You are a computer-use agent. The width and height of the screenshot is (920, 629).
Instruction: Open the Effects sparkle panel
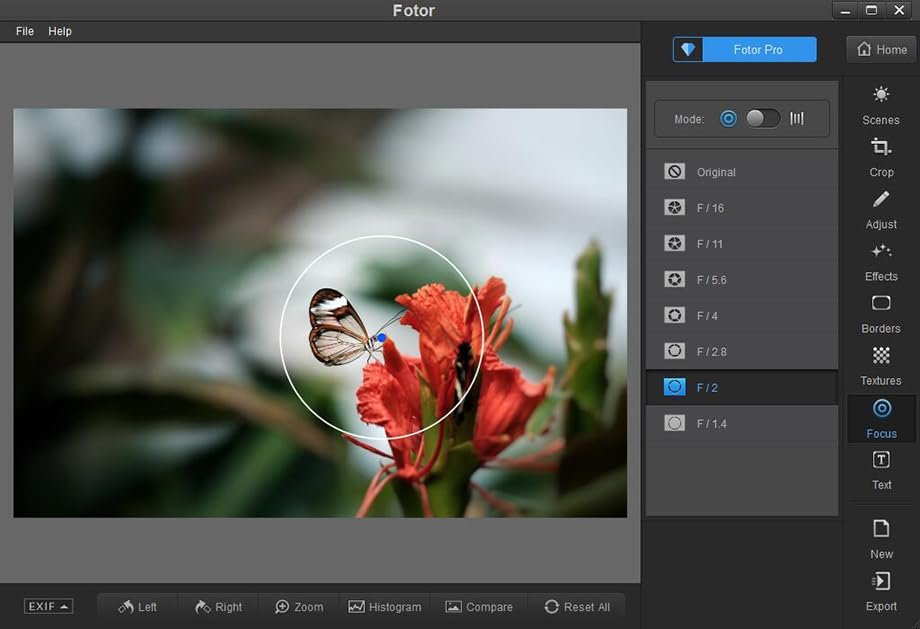pos(881,262)
